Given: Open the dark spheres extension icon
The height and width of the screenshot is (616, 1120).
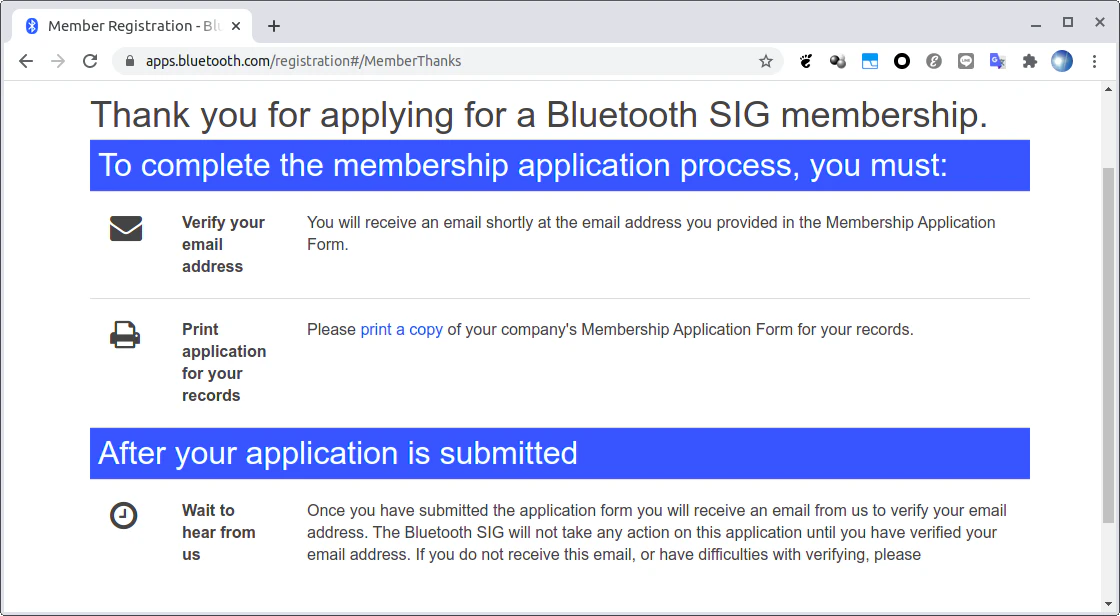Looking at the screenshot, I should (x=838, y=61).
